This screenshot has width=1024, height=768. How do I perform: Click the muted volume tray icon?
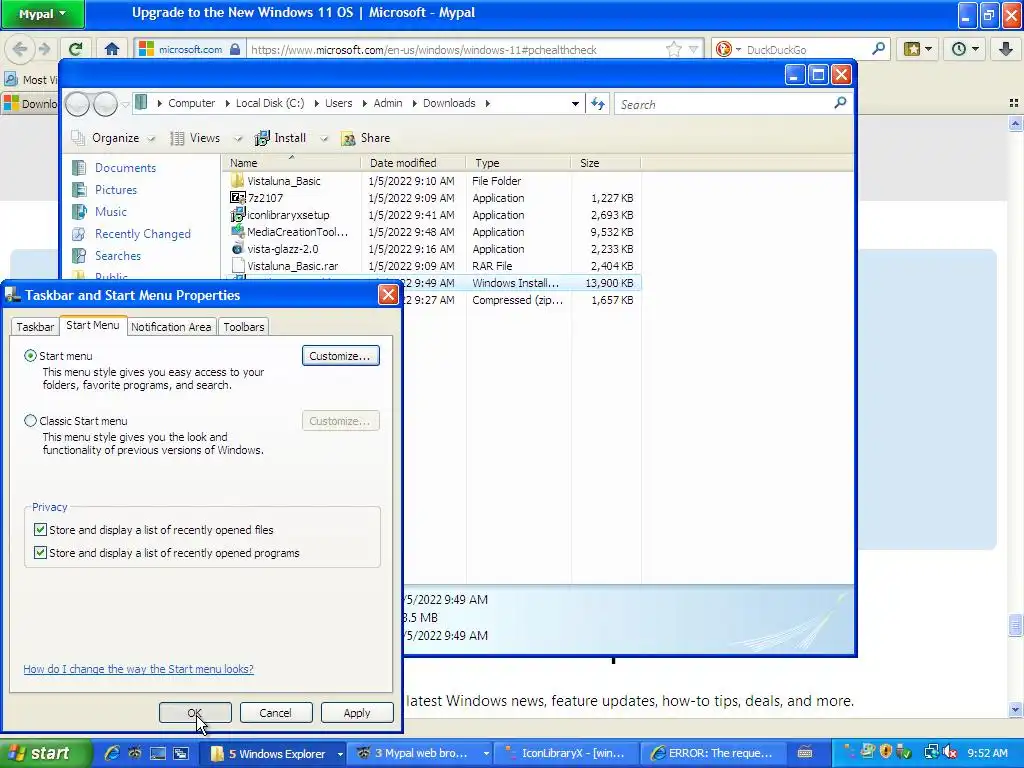tap(950, 753)
